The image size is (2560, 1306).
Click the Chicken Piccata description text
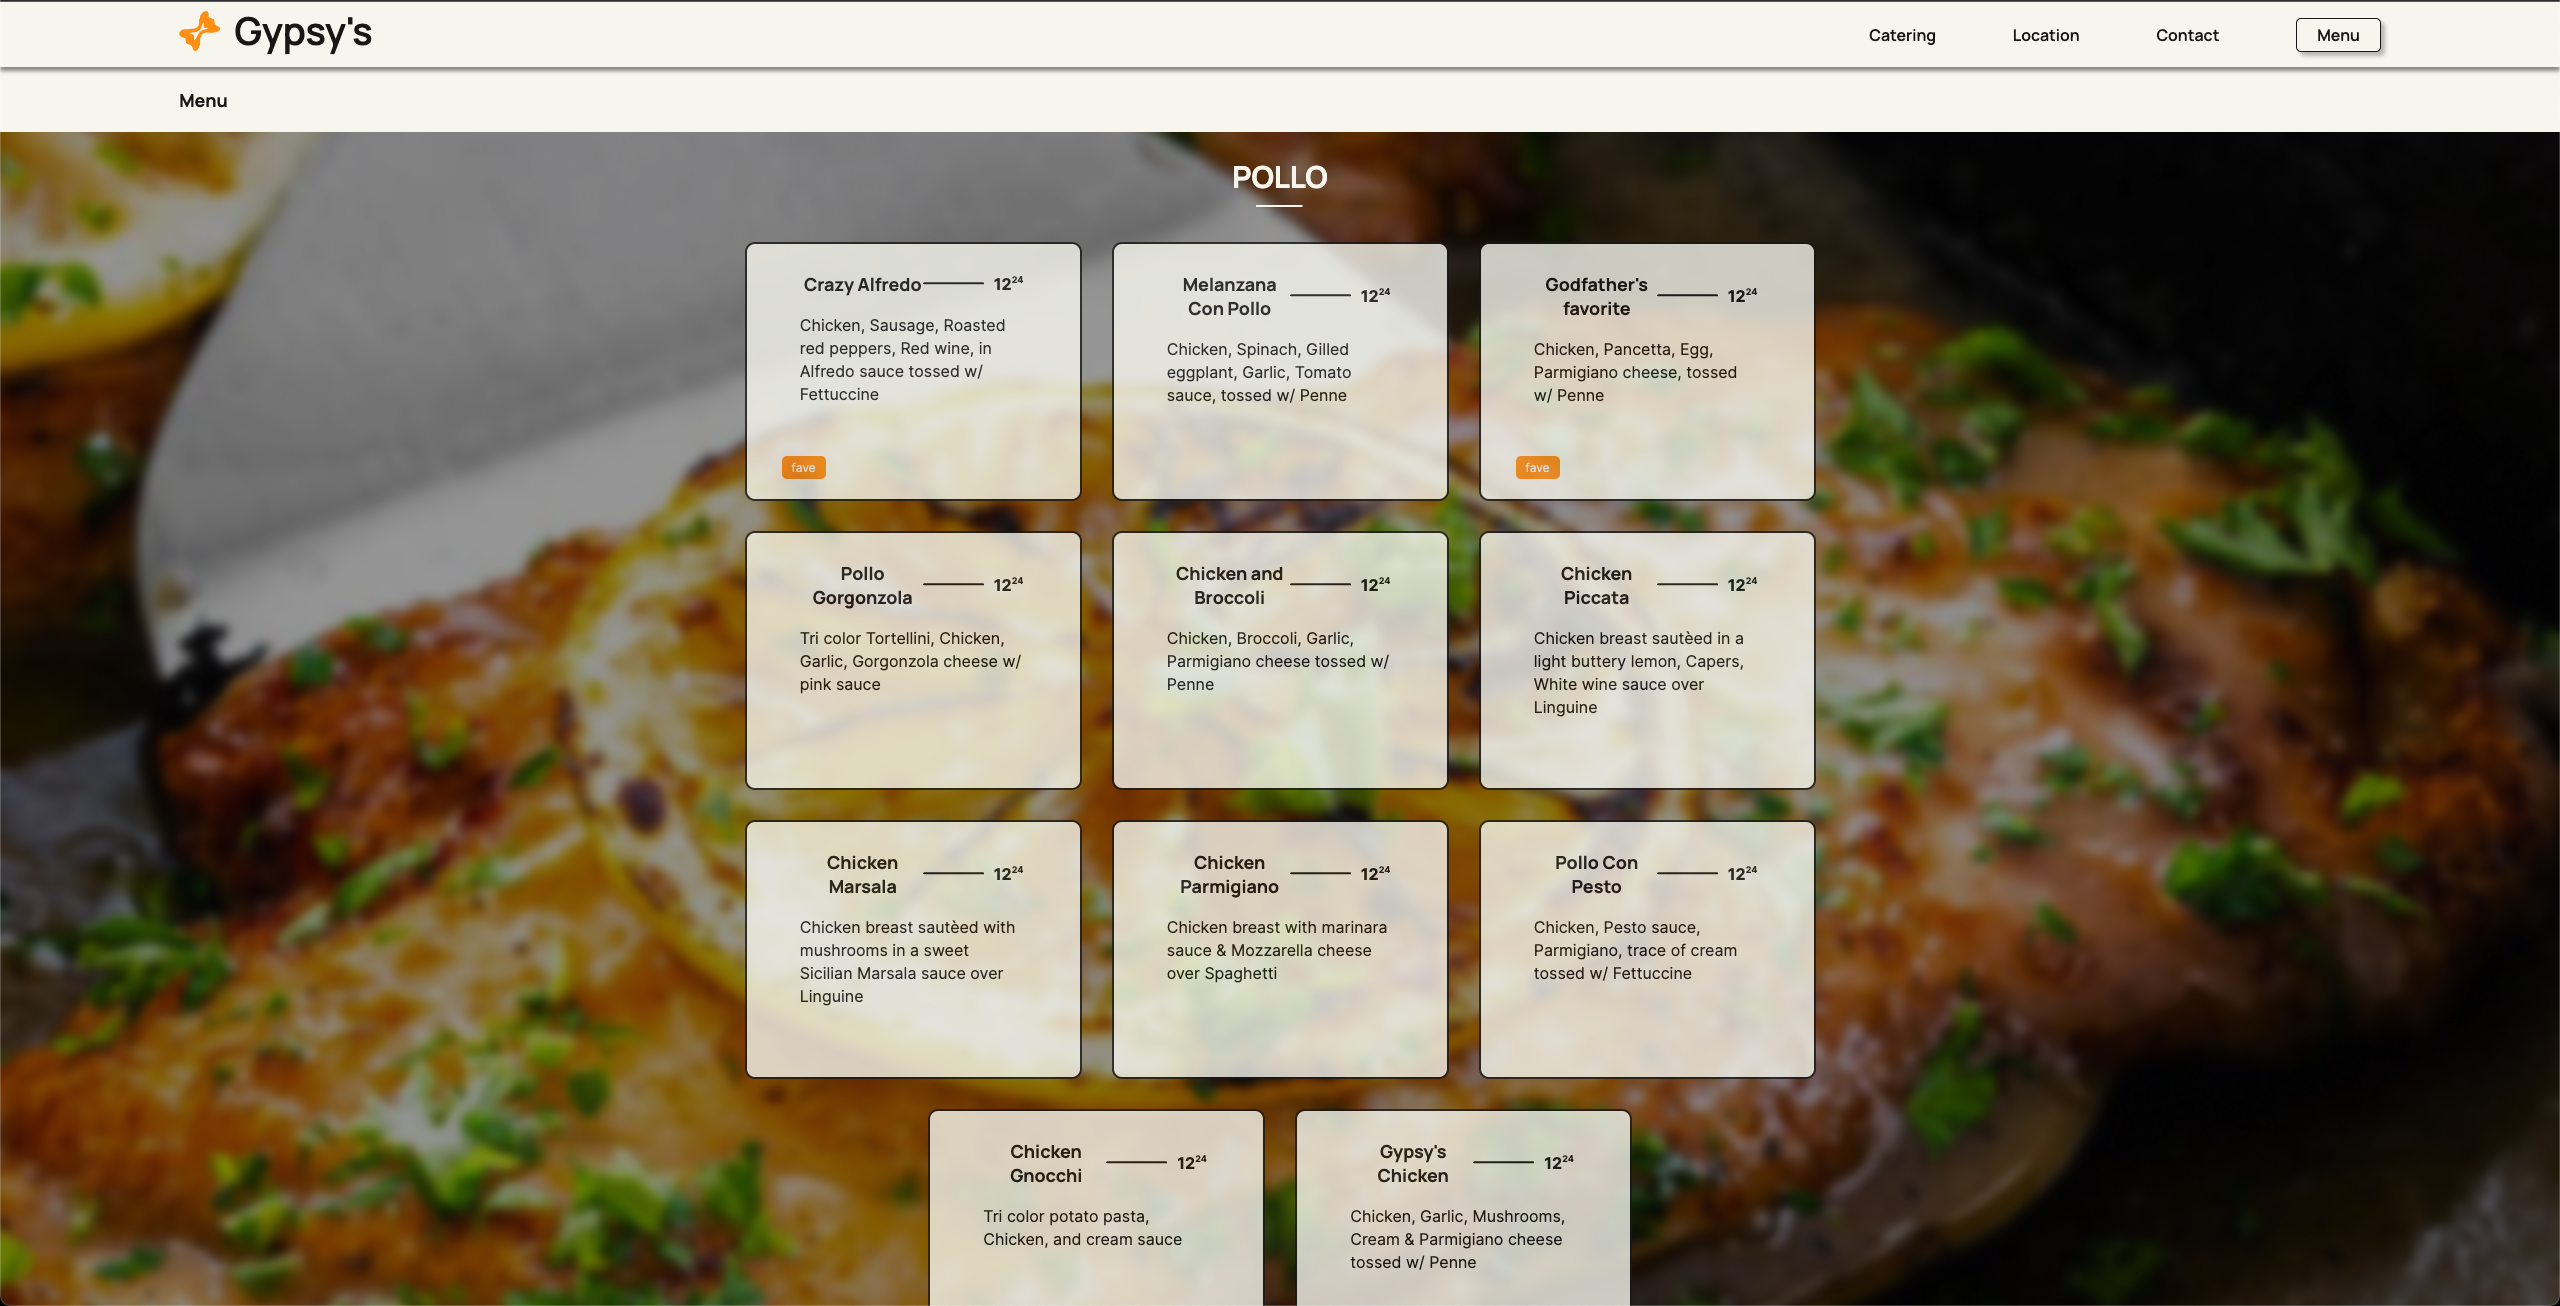tap(1639, 673)
